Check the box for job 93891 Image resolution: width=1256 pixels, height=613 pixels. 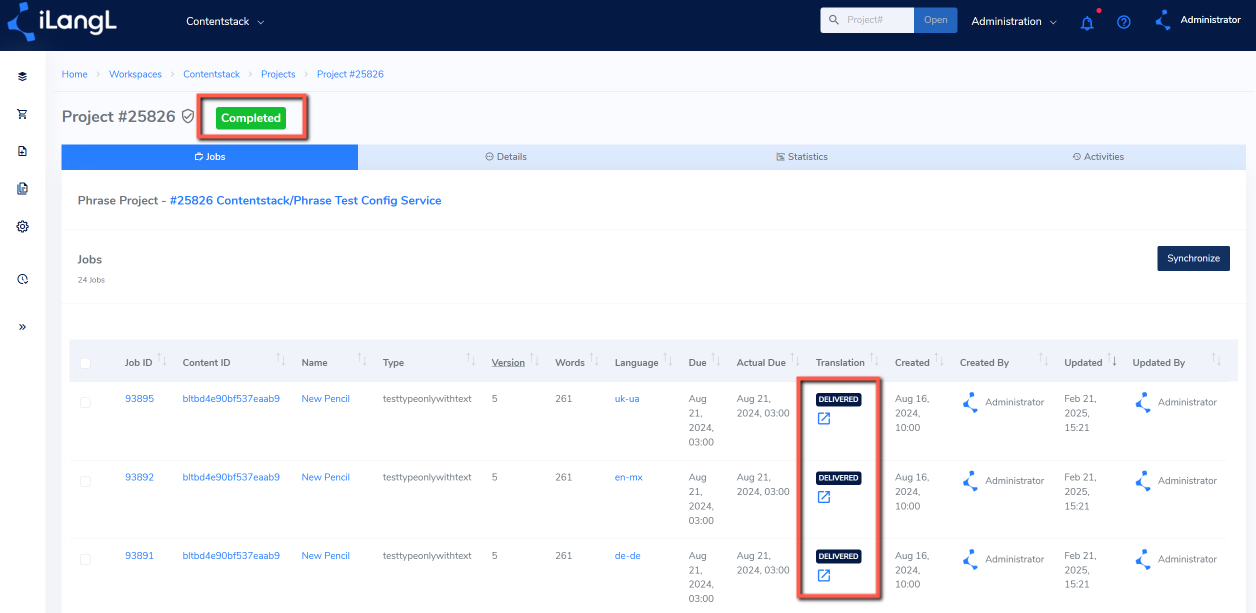85,559
